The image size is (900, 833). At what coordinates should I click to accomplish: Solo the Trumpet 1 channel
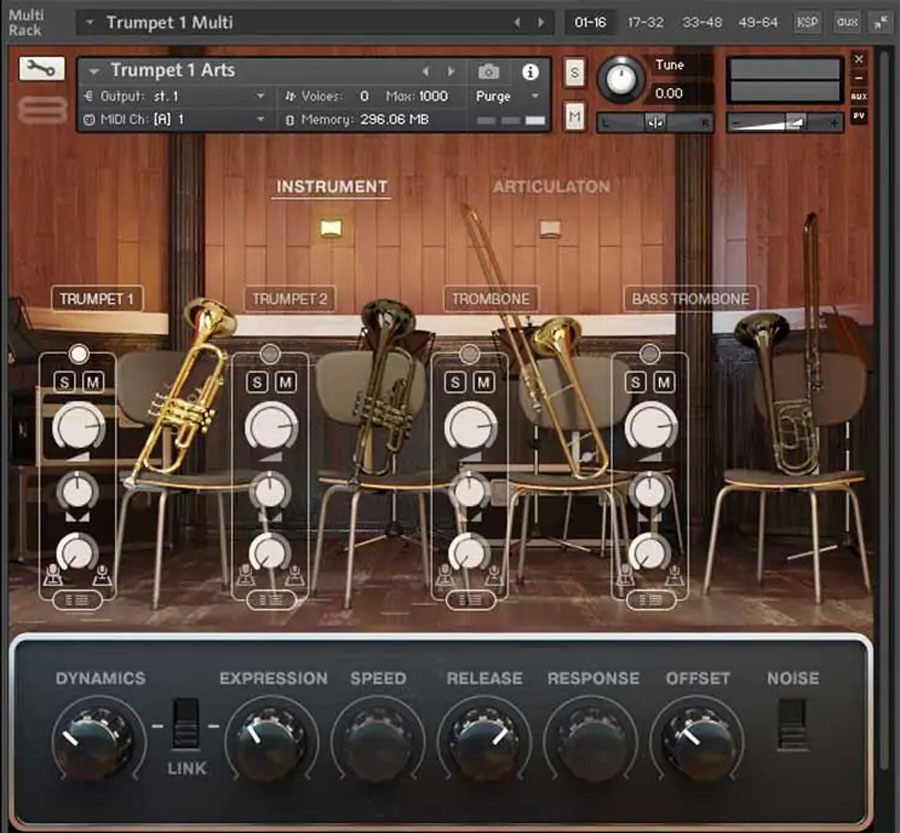(x=64, y=382)
